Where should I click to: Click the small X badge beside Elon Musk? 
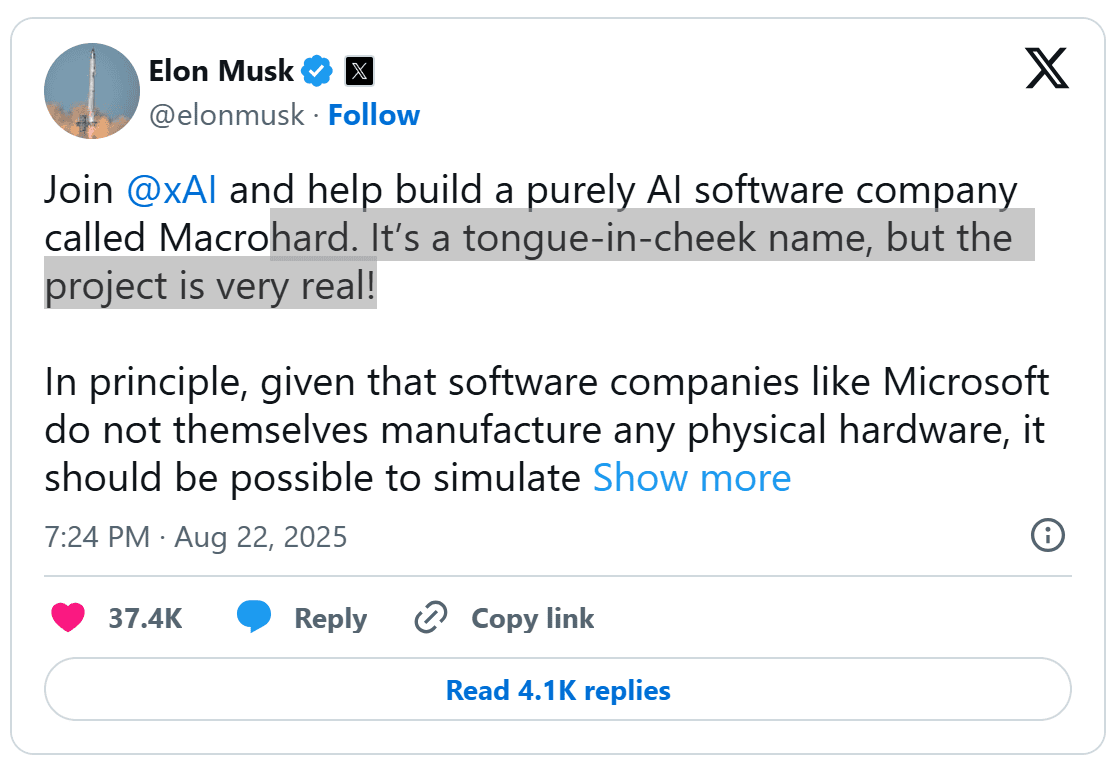[x=358, y=70]
